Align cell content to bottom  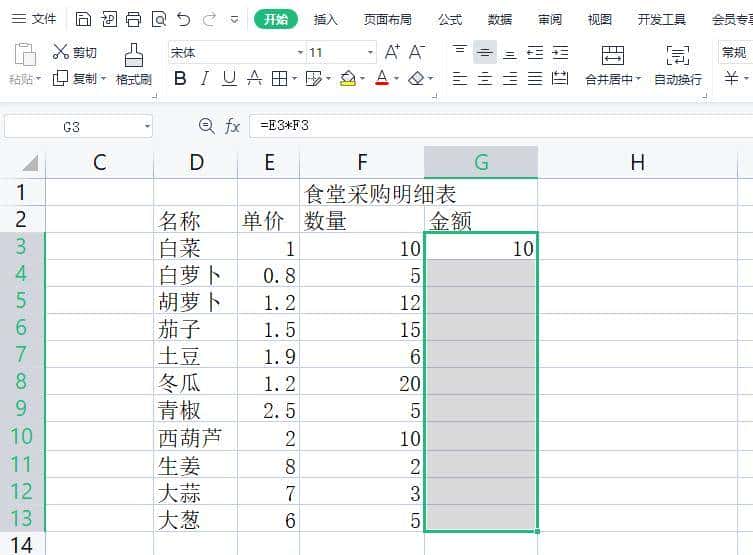(x=510, y=52)
